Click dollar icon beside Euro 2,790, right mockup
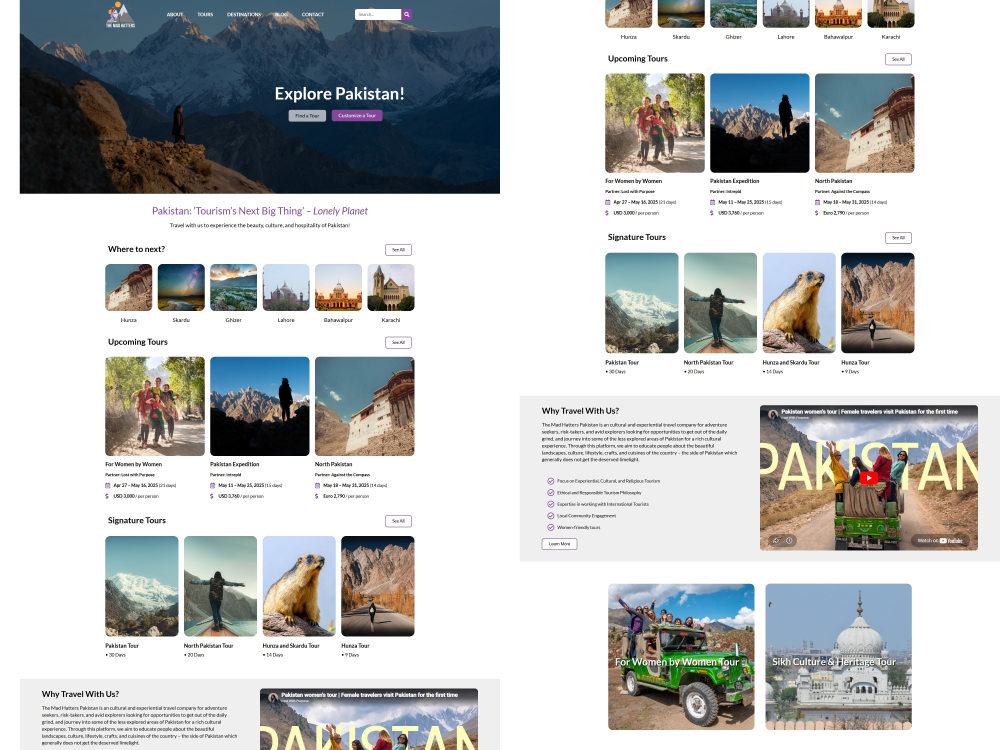This screenshot has width=1000, height=750. (x=817, y=213)
